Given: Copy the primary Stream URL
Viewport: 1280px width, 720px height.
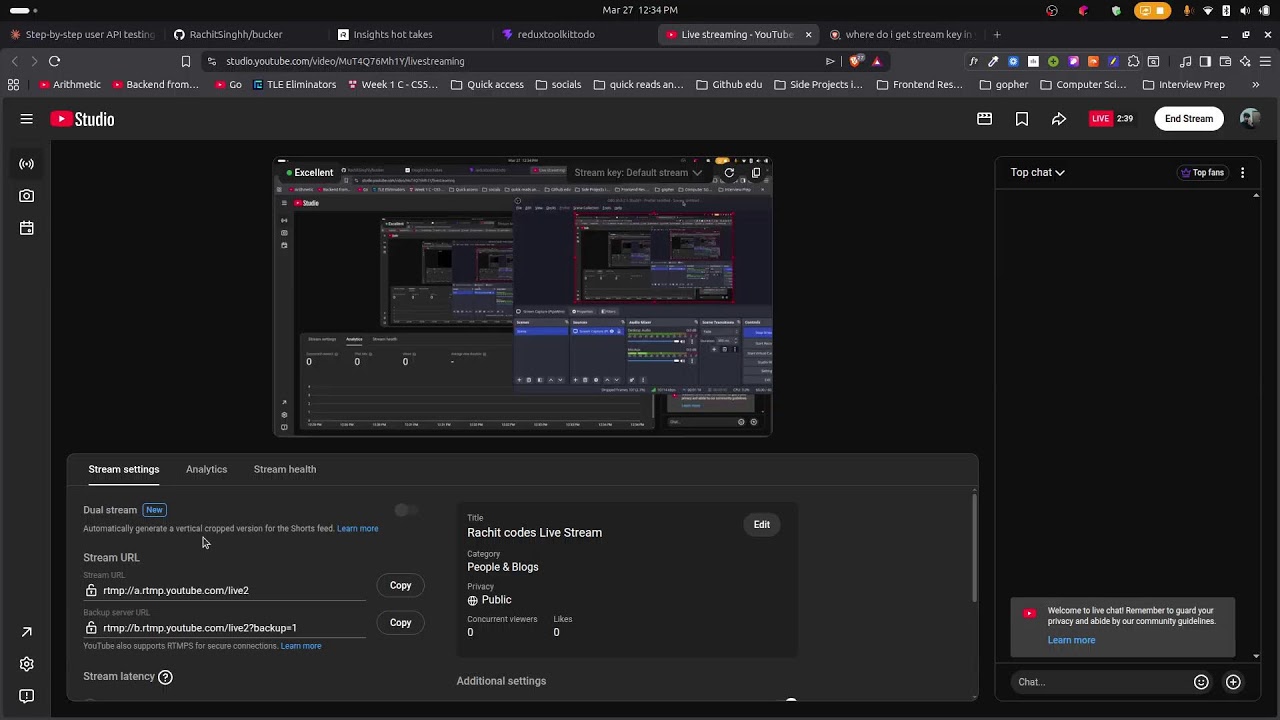Looking at the screenshot, I should (400, 586).
